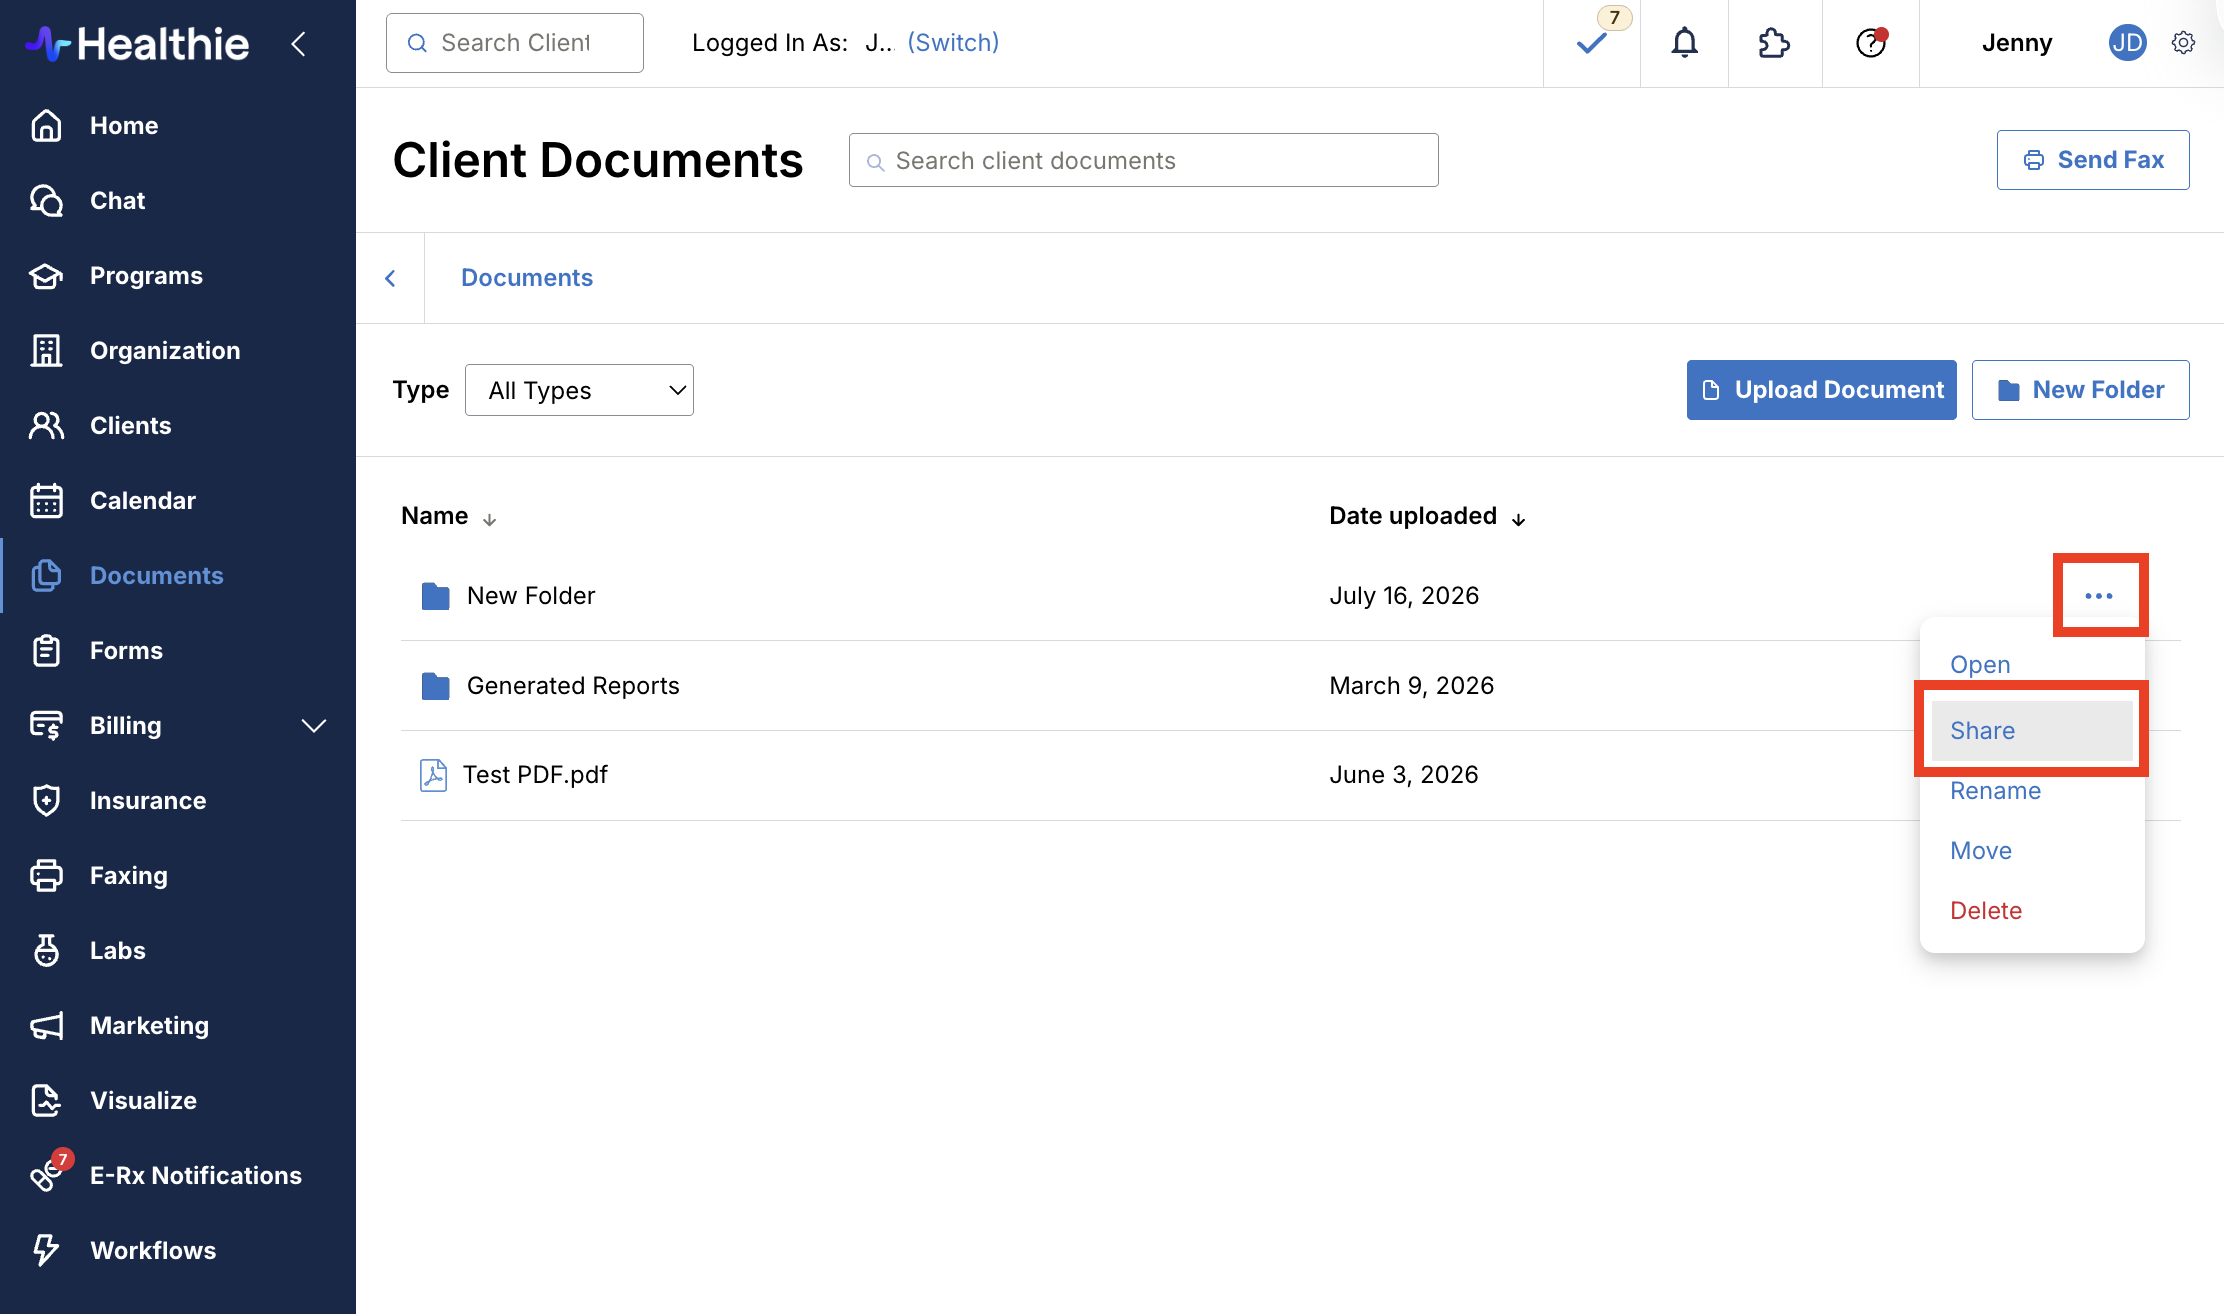This screenshot has width=2224, height=1314.
Task: Click the Labs flask icon
Action: click(x=46, y=951)
